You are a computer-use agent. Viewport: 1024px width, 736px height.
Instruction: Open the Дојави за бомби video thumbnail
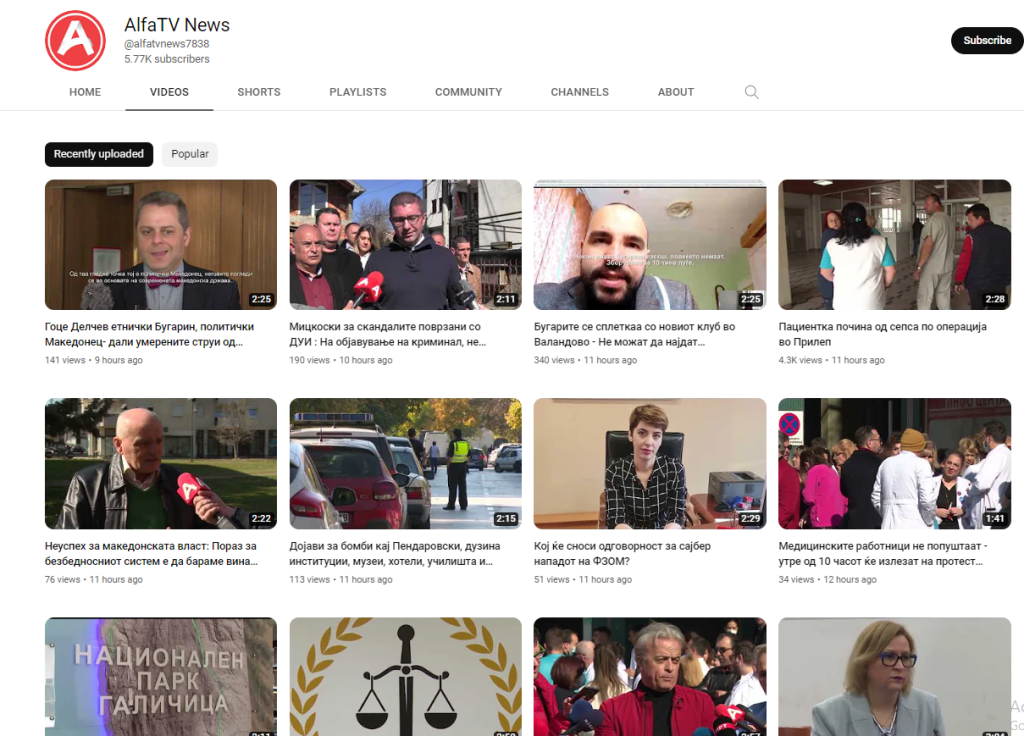(406, 464)
